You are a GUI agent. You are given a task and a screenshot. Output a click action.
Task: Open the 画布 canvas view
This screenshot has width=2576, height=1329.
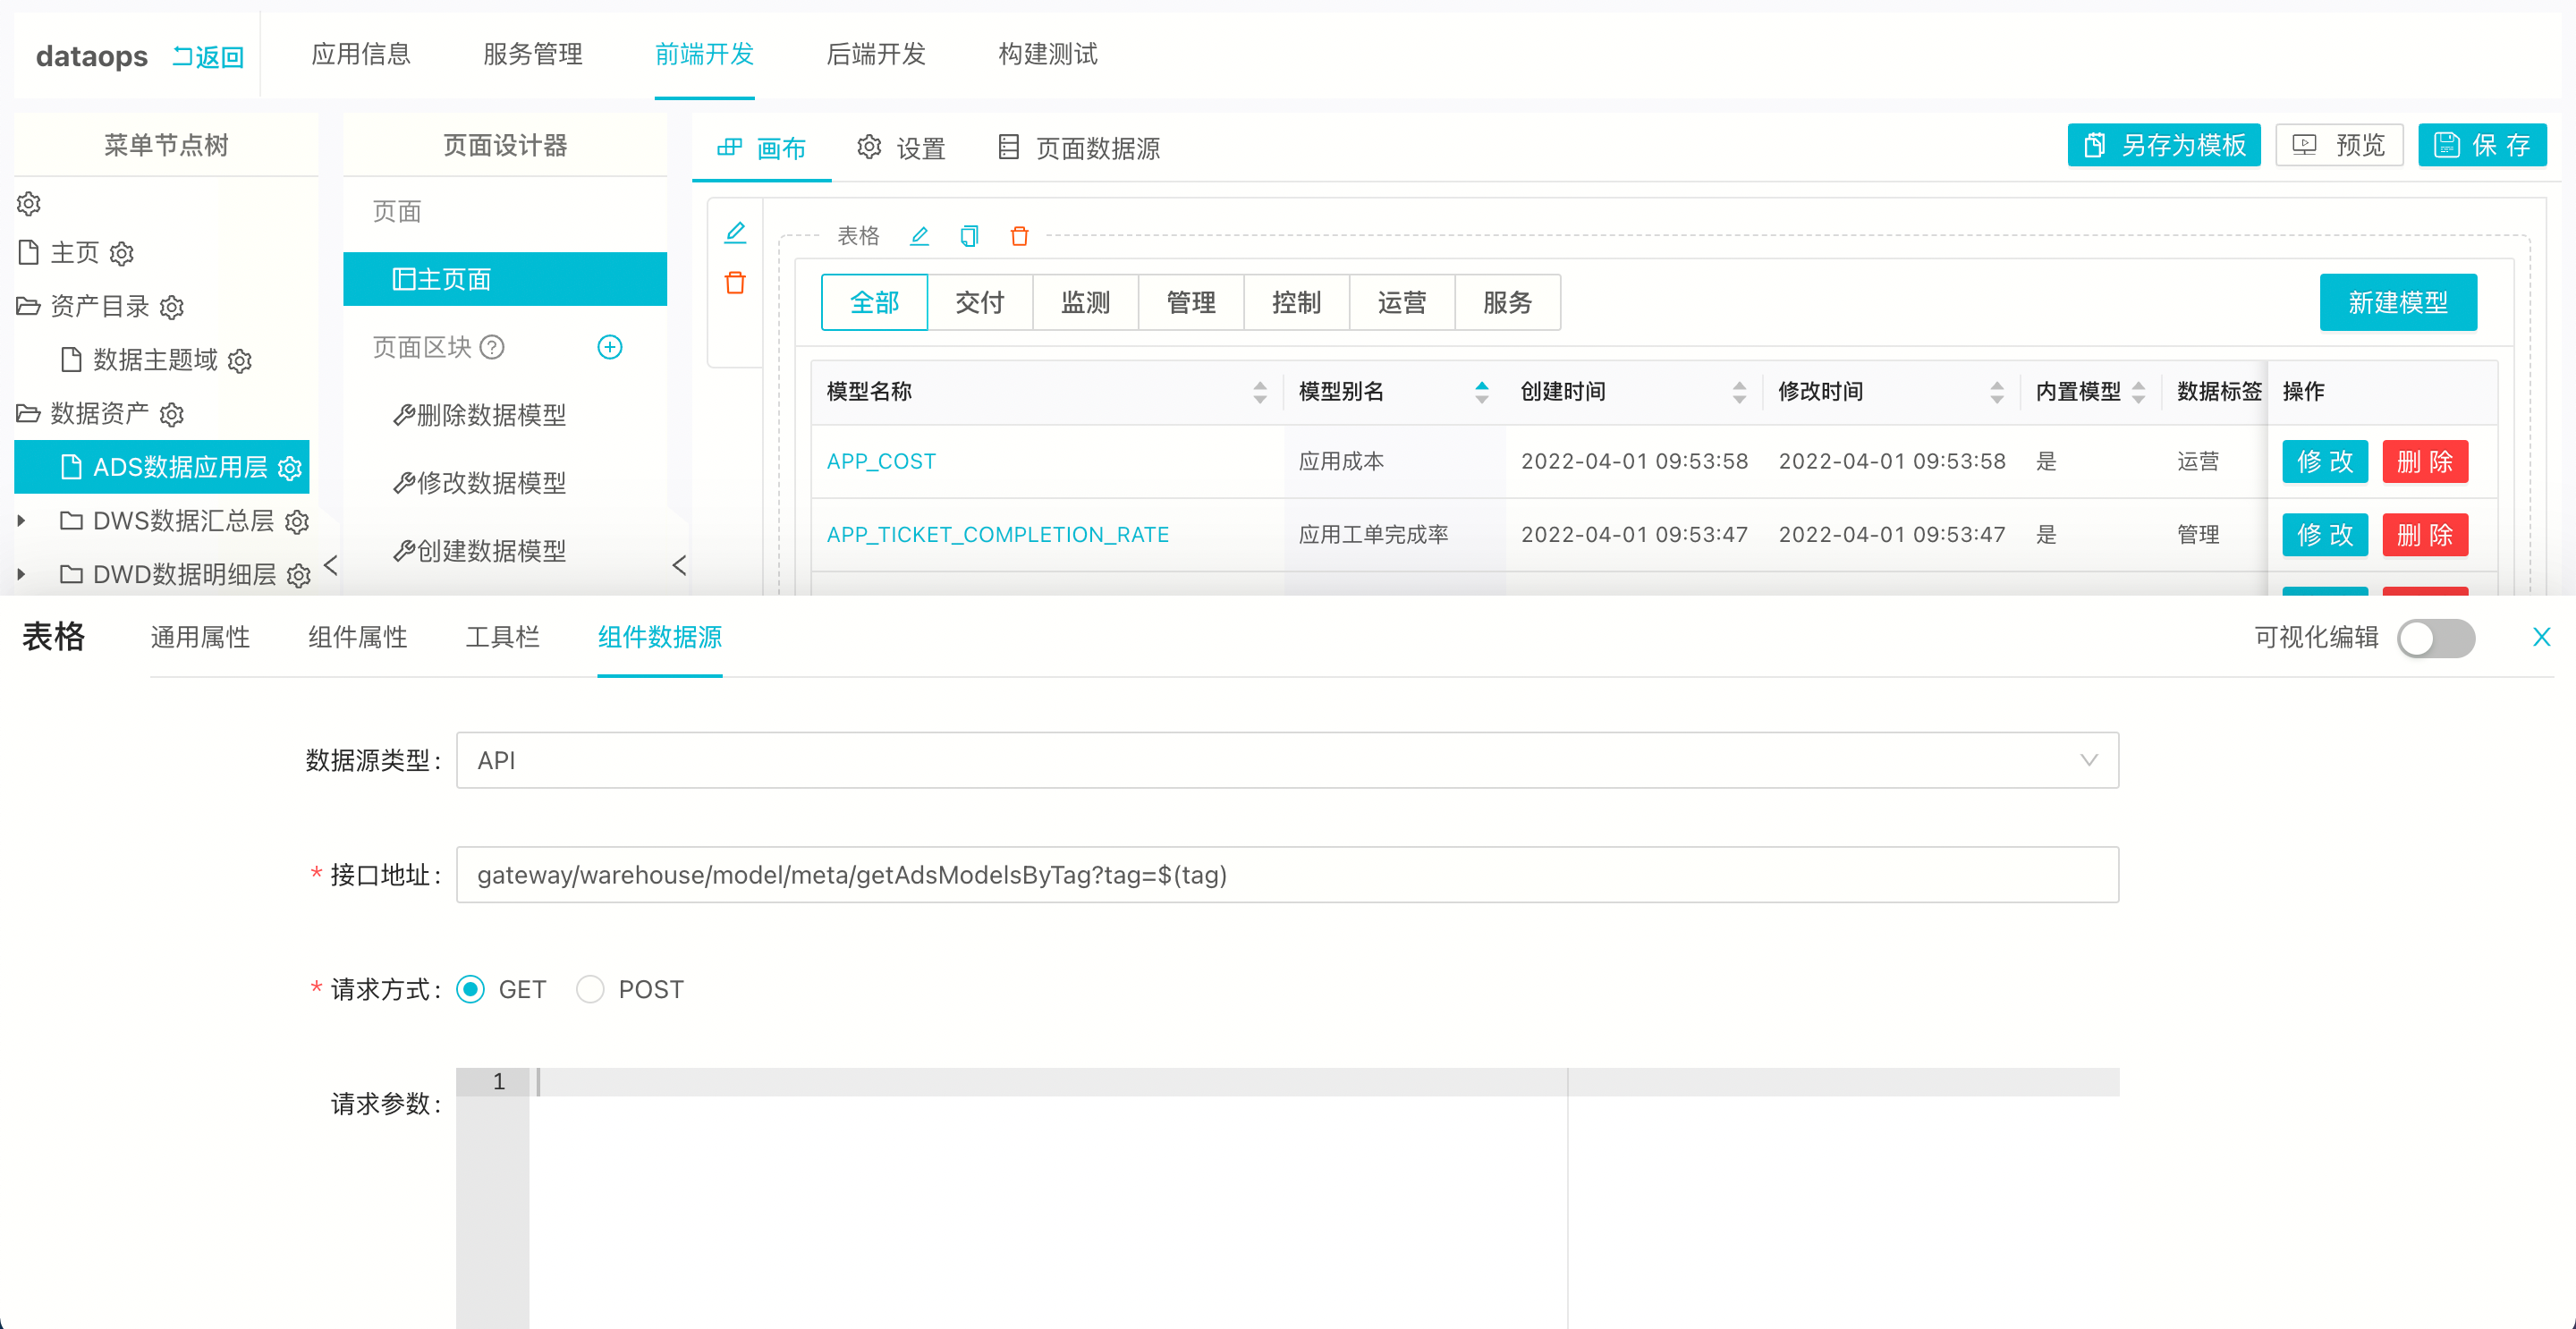[762, 148]
